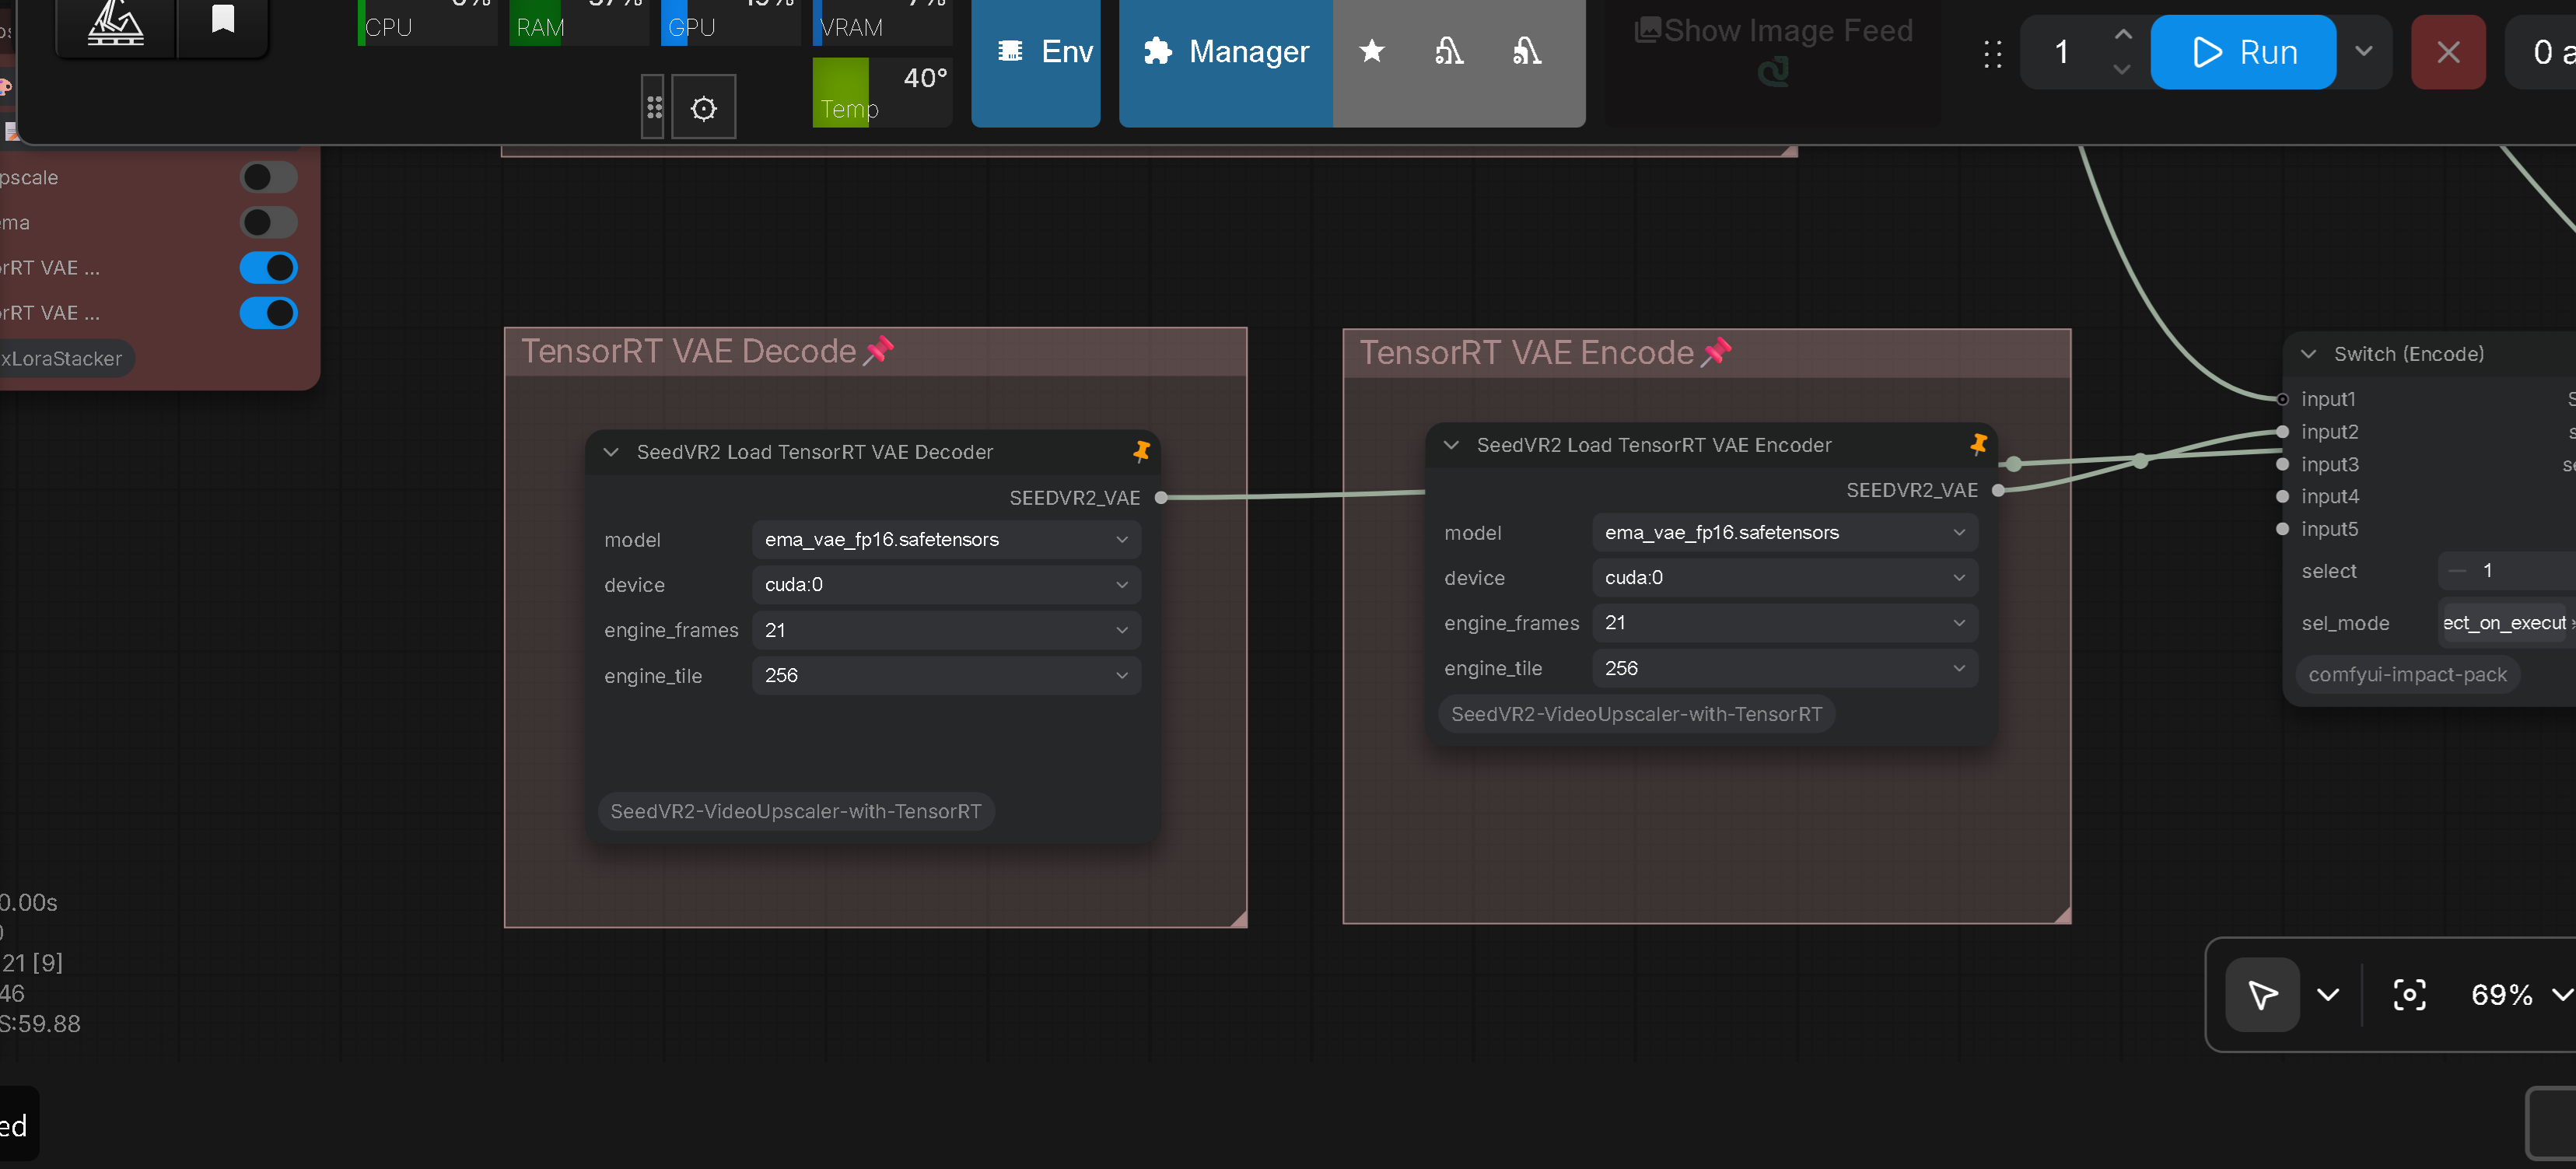Viewport: 2576px width, 1169px height.
Task: Click the bookmark icon in top bar
Action: pyautogui.click(x=222, y=19)
